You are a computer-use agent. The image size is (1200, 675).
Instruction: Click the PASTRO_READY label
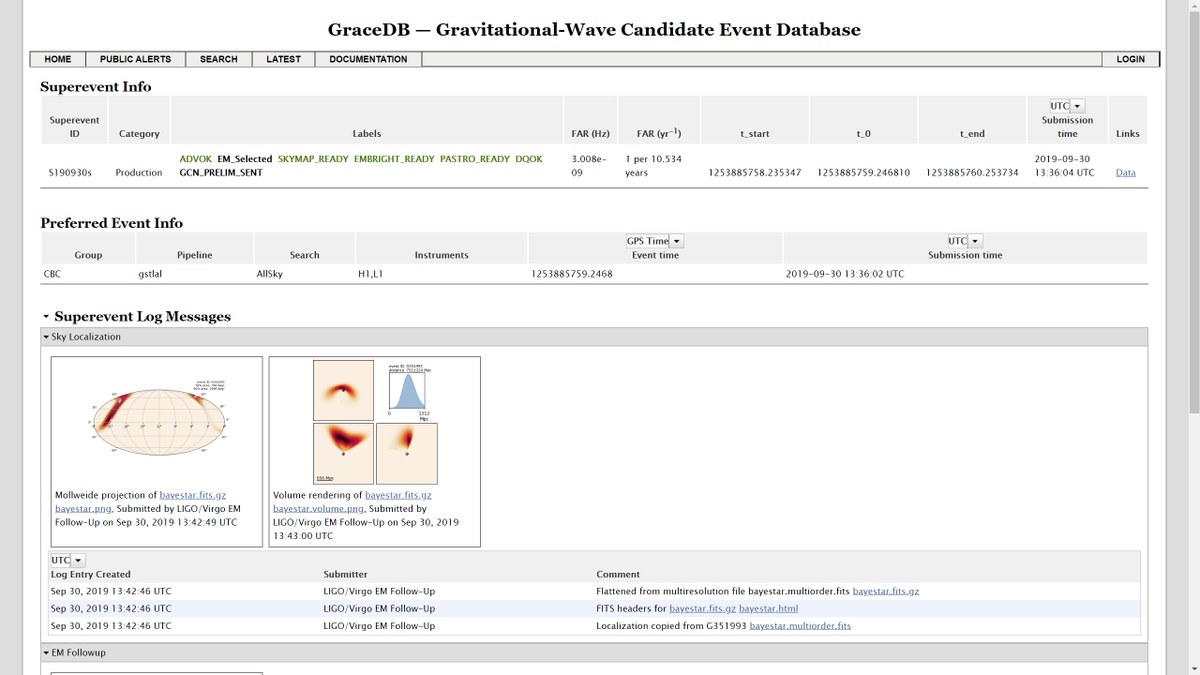pos(475,159)
